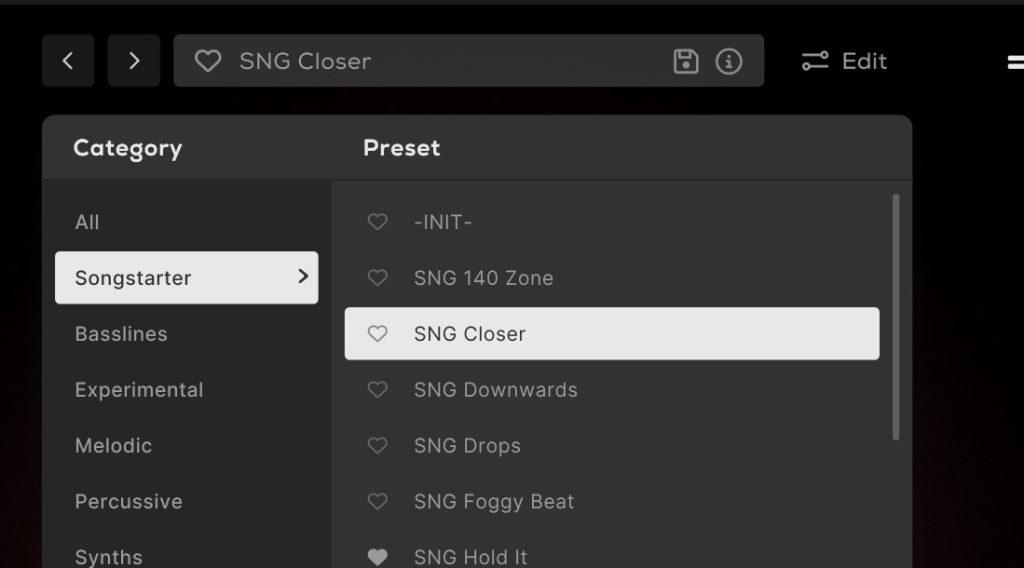
Task: Click the preset list scrollbar
Action: point(895,316)
